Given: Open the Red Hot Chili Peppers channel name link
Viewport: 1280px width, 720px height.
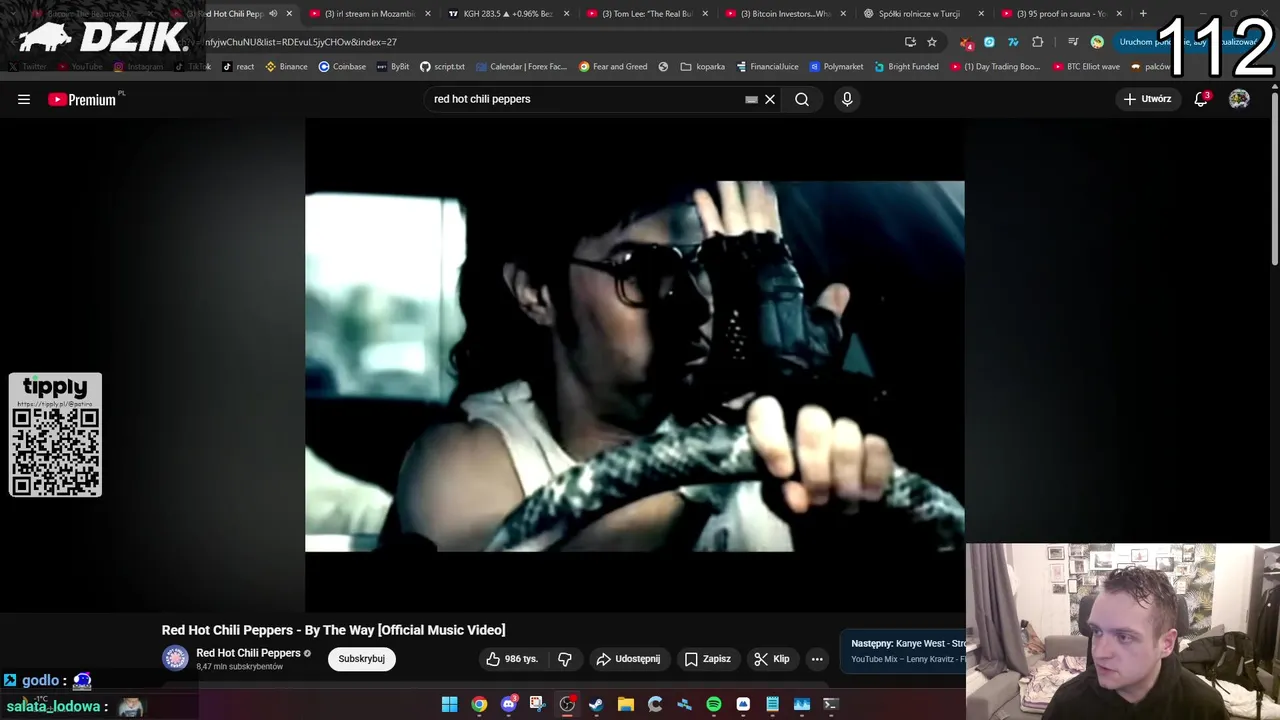Looking at the screenshot, I should (x=248, y=653).
